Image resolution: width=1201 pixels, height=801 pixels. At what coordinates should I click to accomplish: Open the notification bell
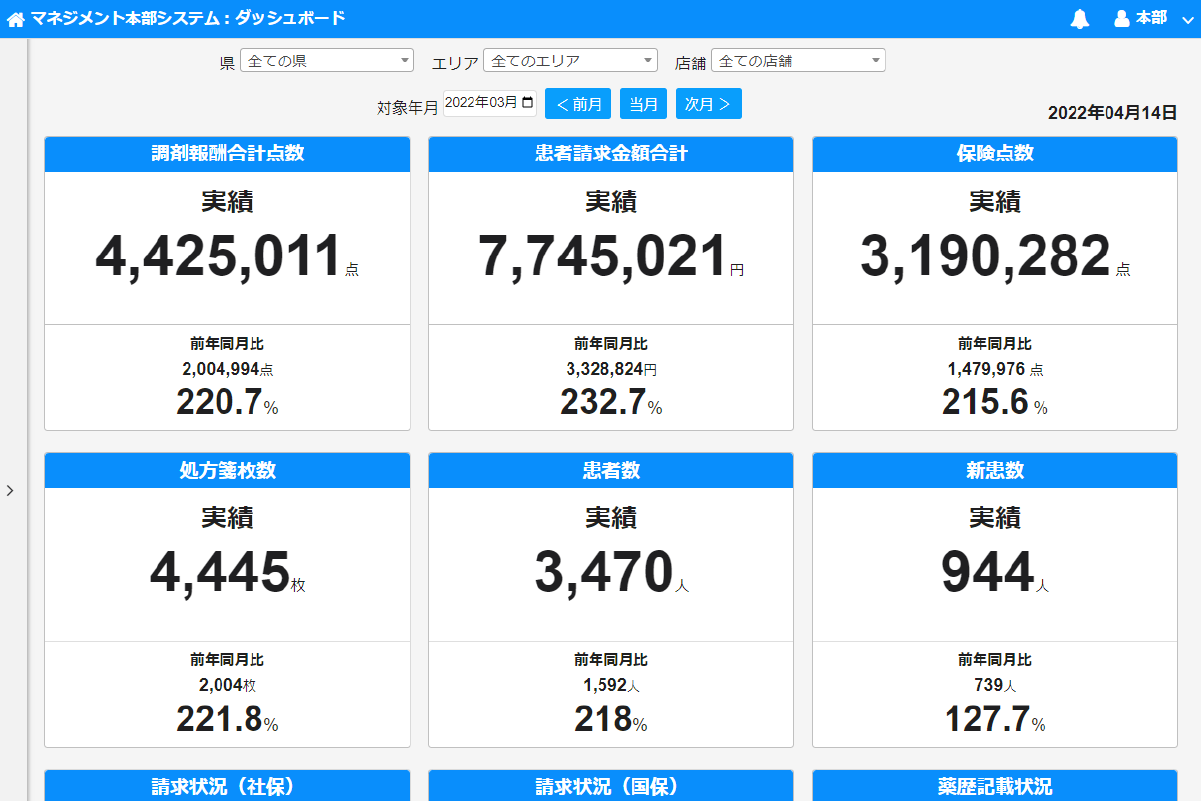tap(1079, 19)
